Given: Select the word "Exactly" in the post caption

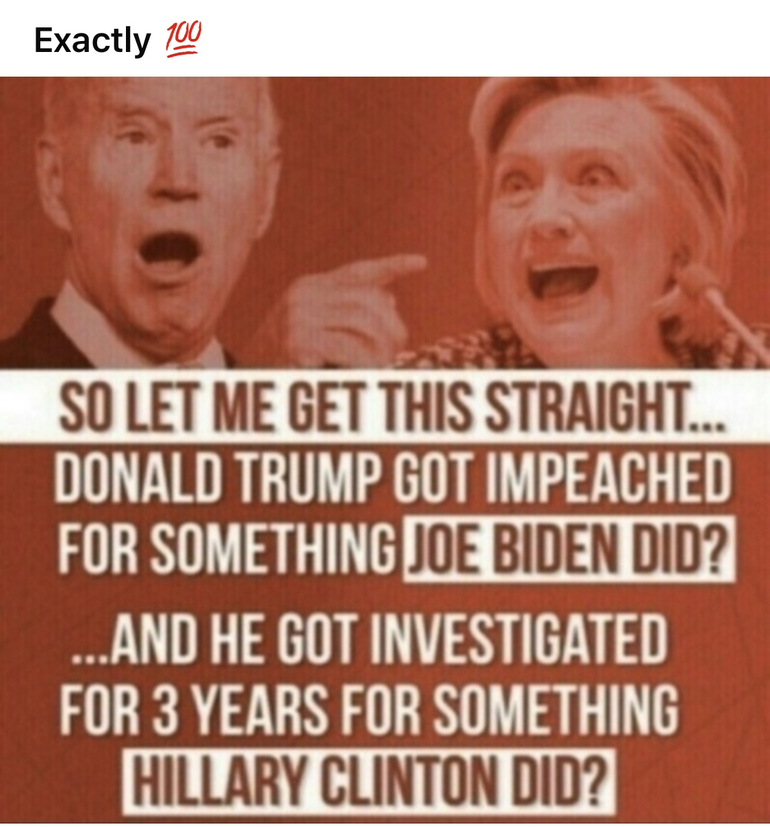Looking at the screenshot, I should (92, 41).
